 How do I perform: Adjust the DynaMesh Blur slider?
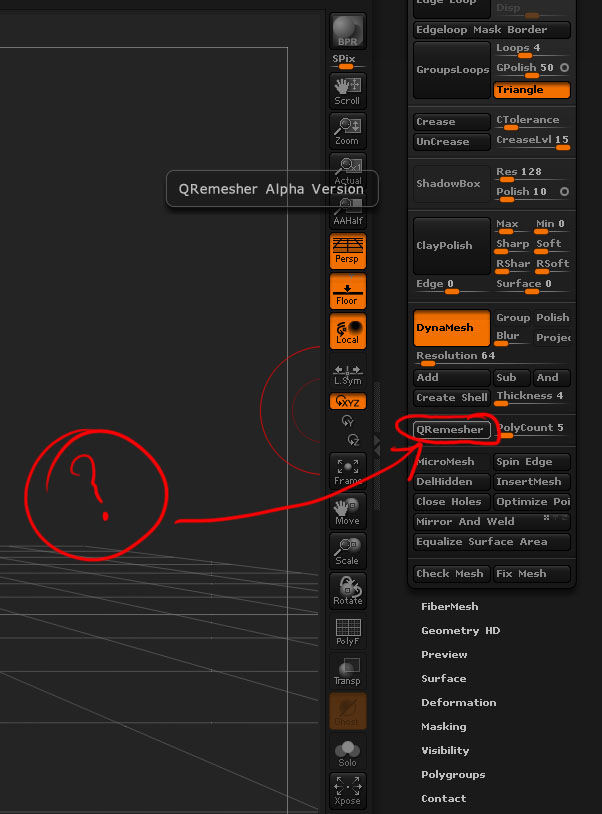[513, 337]
